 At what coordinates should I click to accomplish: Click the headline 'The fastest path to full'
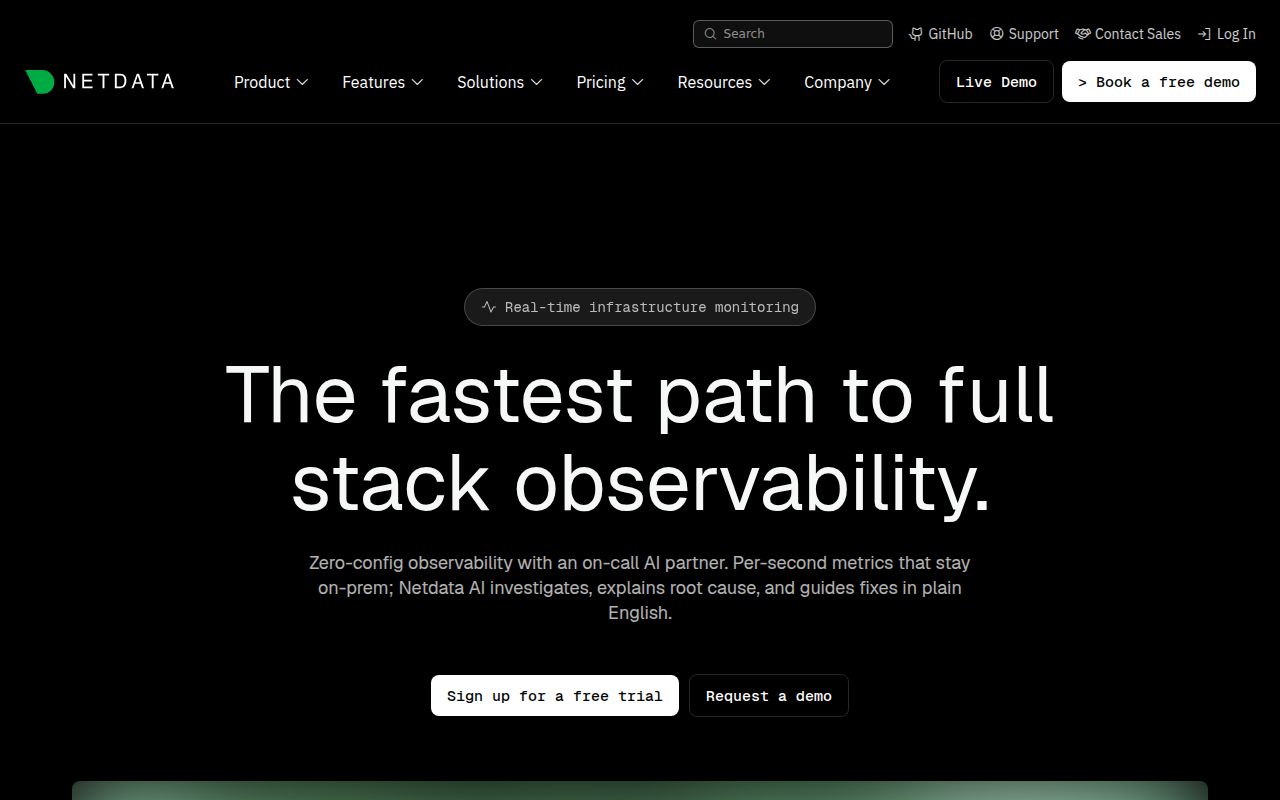click(640, 394)
